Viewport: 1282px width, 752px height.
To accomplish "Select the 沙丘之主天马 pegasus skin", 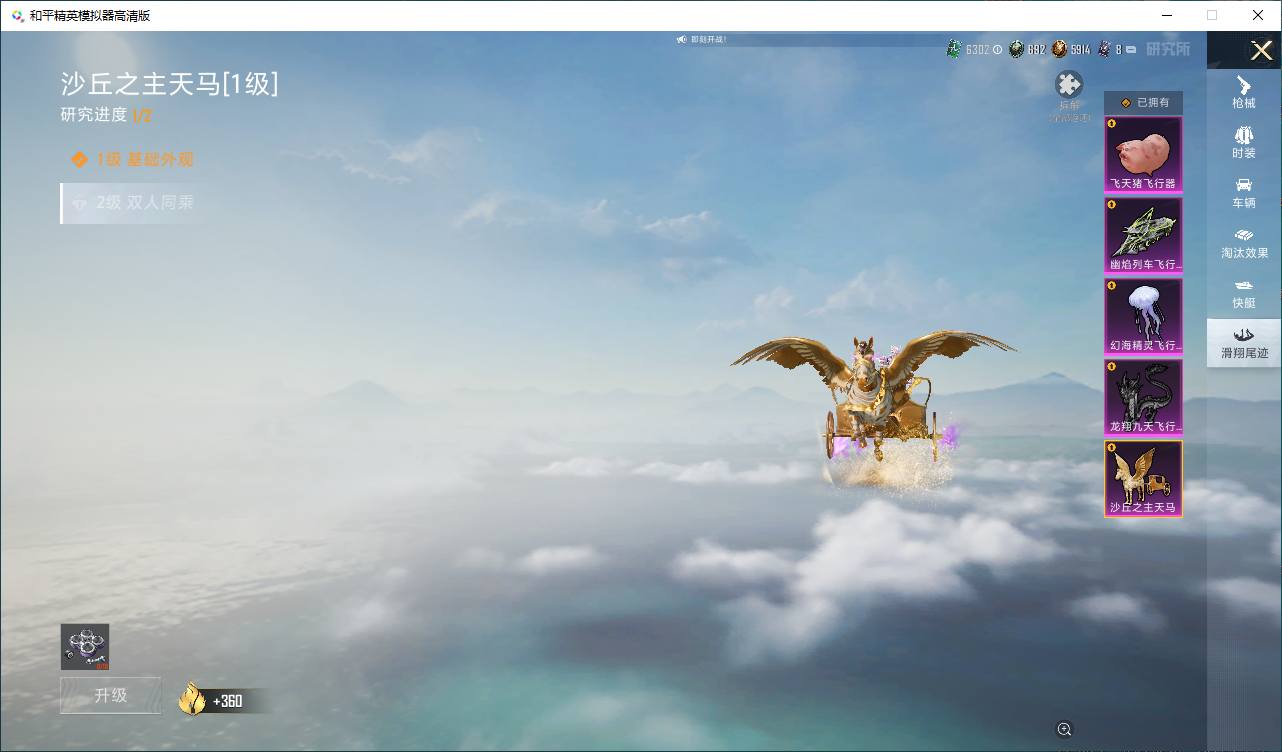I will pos(1143,479).
